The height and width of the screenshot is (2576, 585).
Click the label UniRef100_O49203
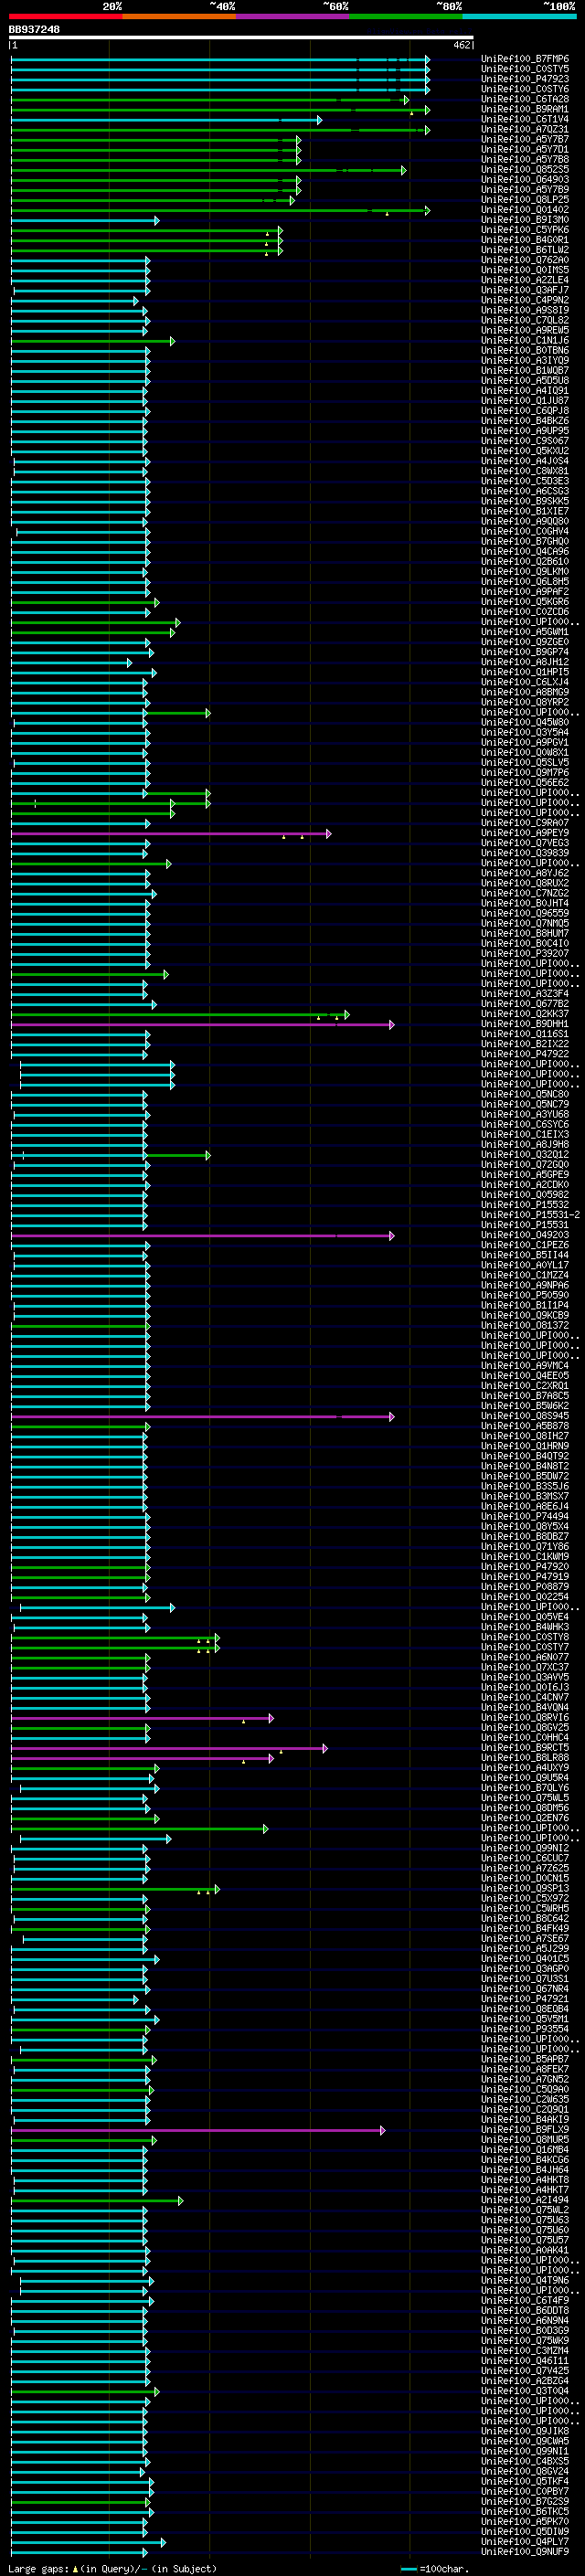tap(525, 1235)
